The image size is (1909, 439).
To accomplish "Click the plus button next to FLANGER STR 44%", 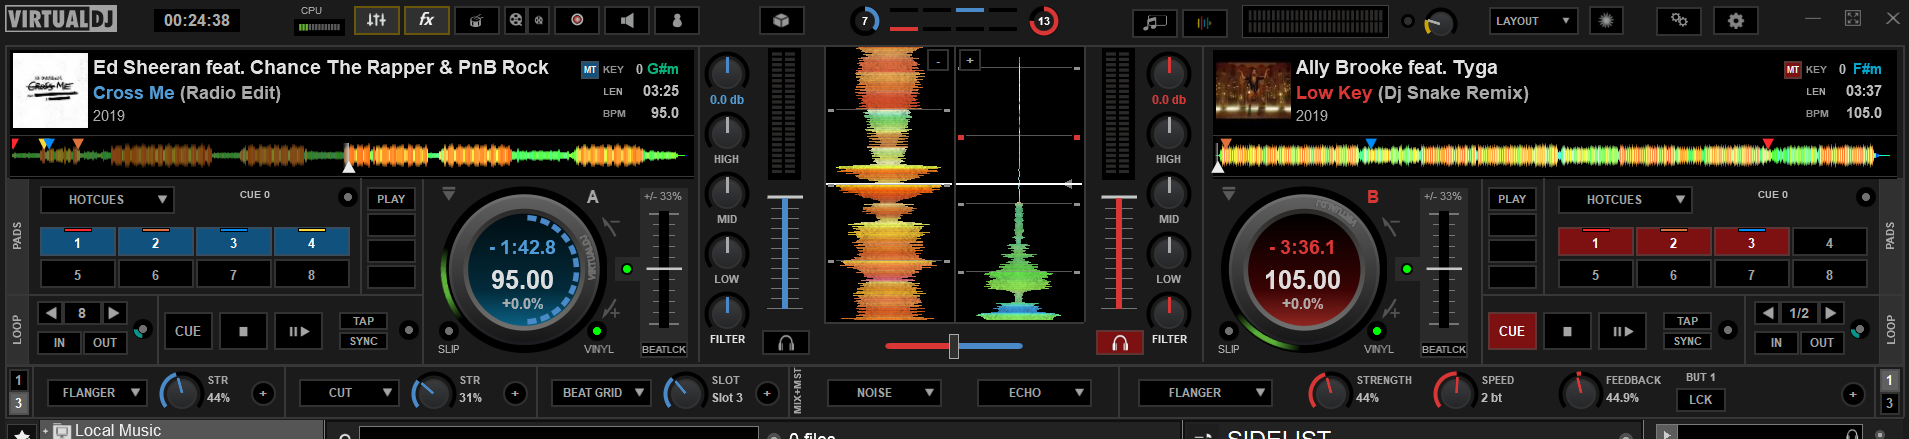I will 263,394.
